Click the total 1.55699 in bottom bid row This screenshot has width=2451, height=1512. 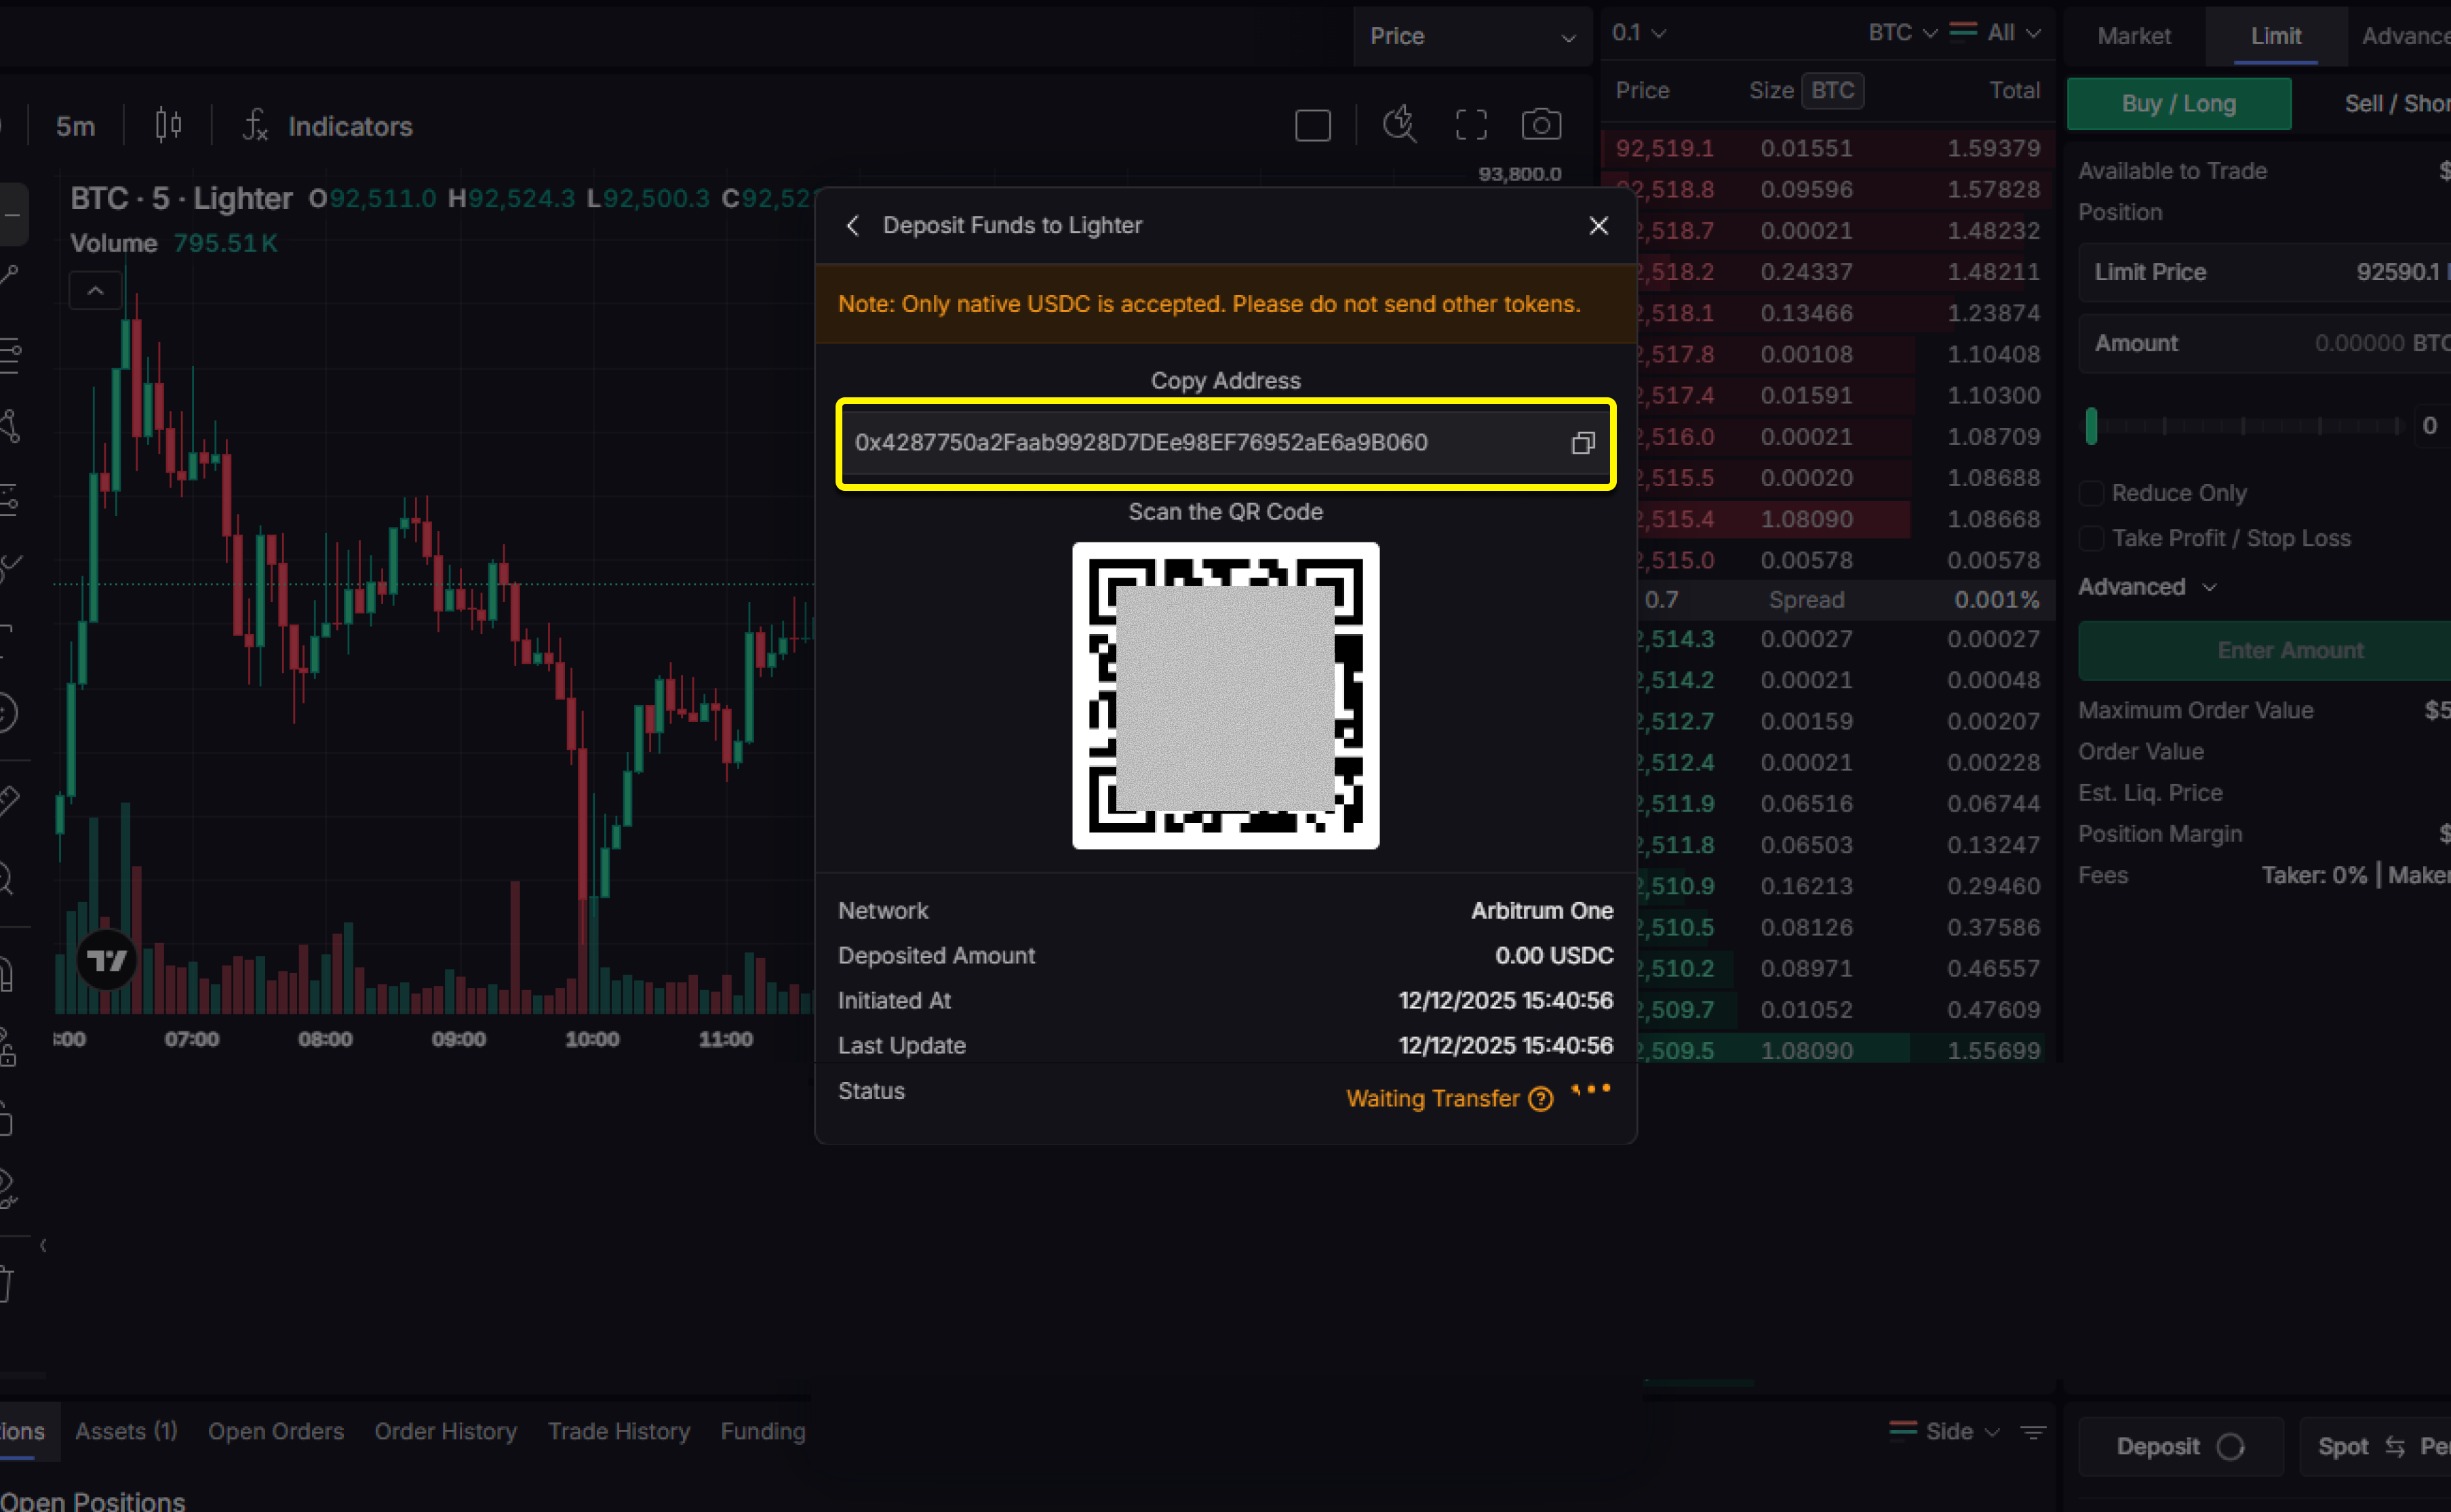coord(1993,1051)
